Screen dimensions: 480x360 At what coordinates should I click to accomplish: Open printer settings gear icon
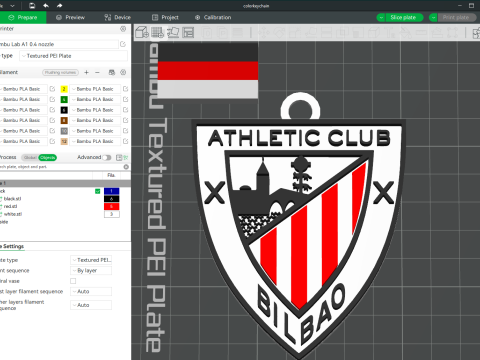[x=123, y=29]
